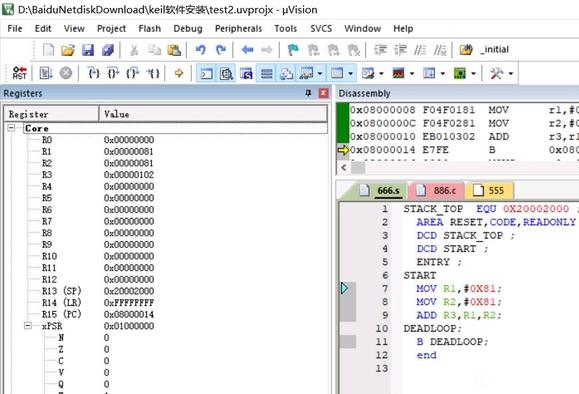
Task: Reset the CPU with RST button
Action: (20, 73)
